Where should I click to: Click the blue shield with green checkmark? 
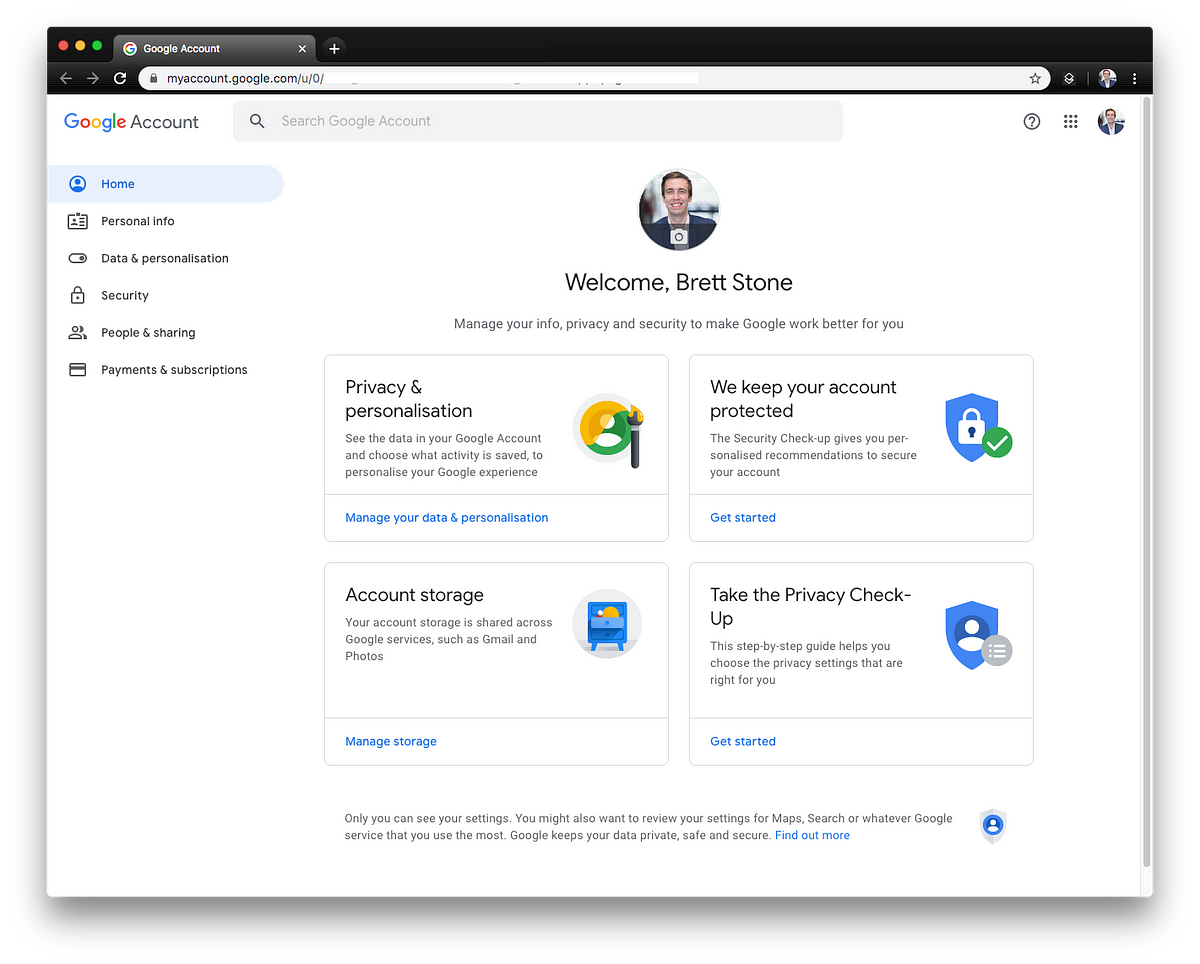tap(978, 428)
